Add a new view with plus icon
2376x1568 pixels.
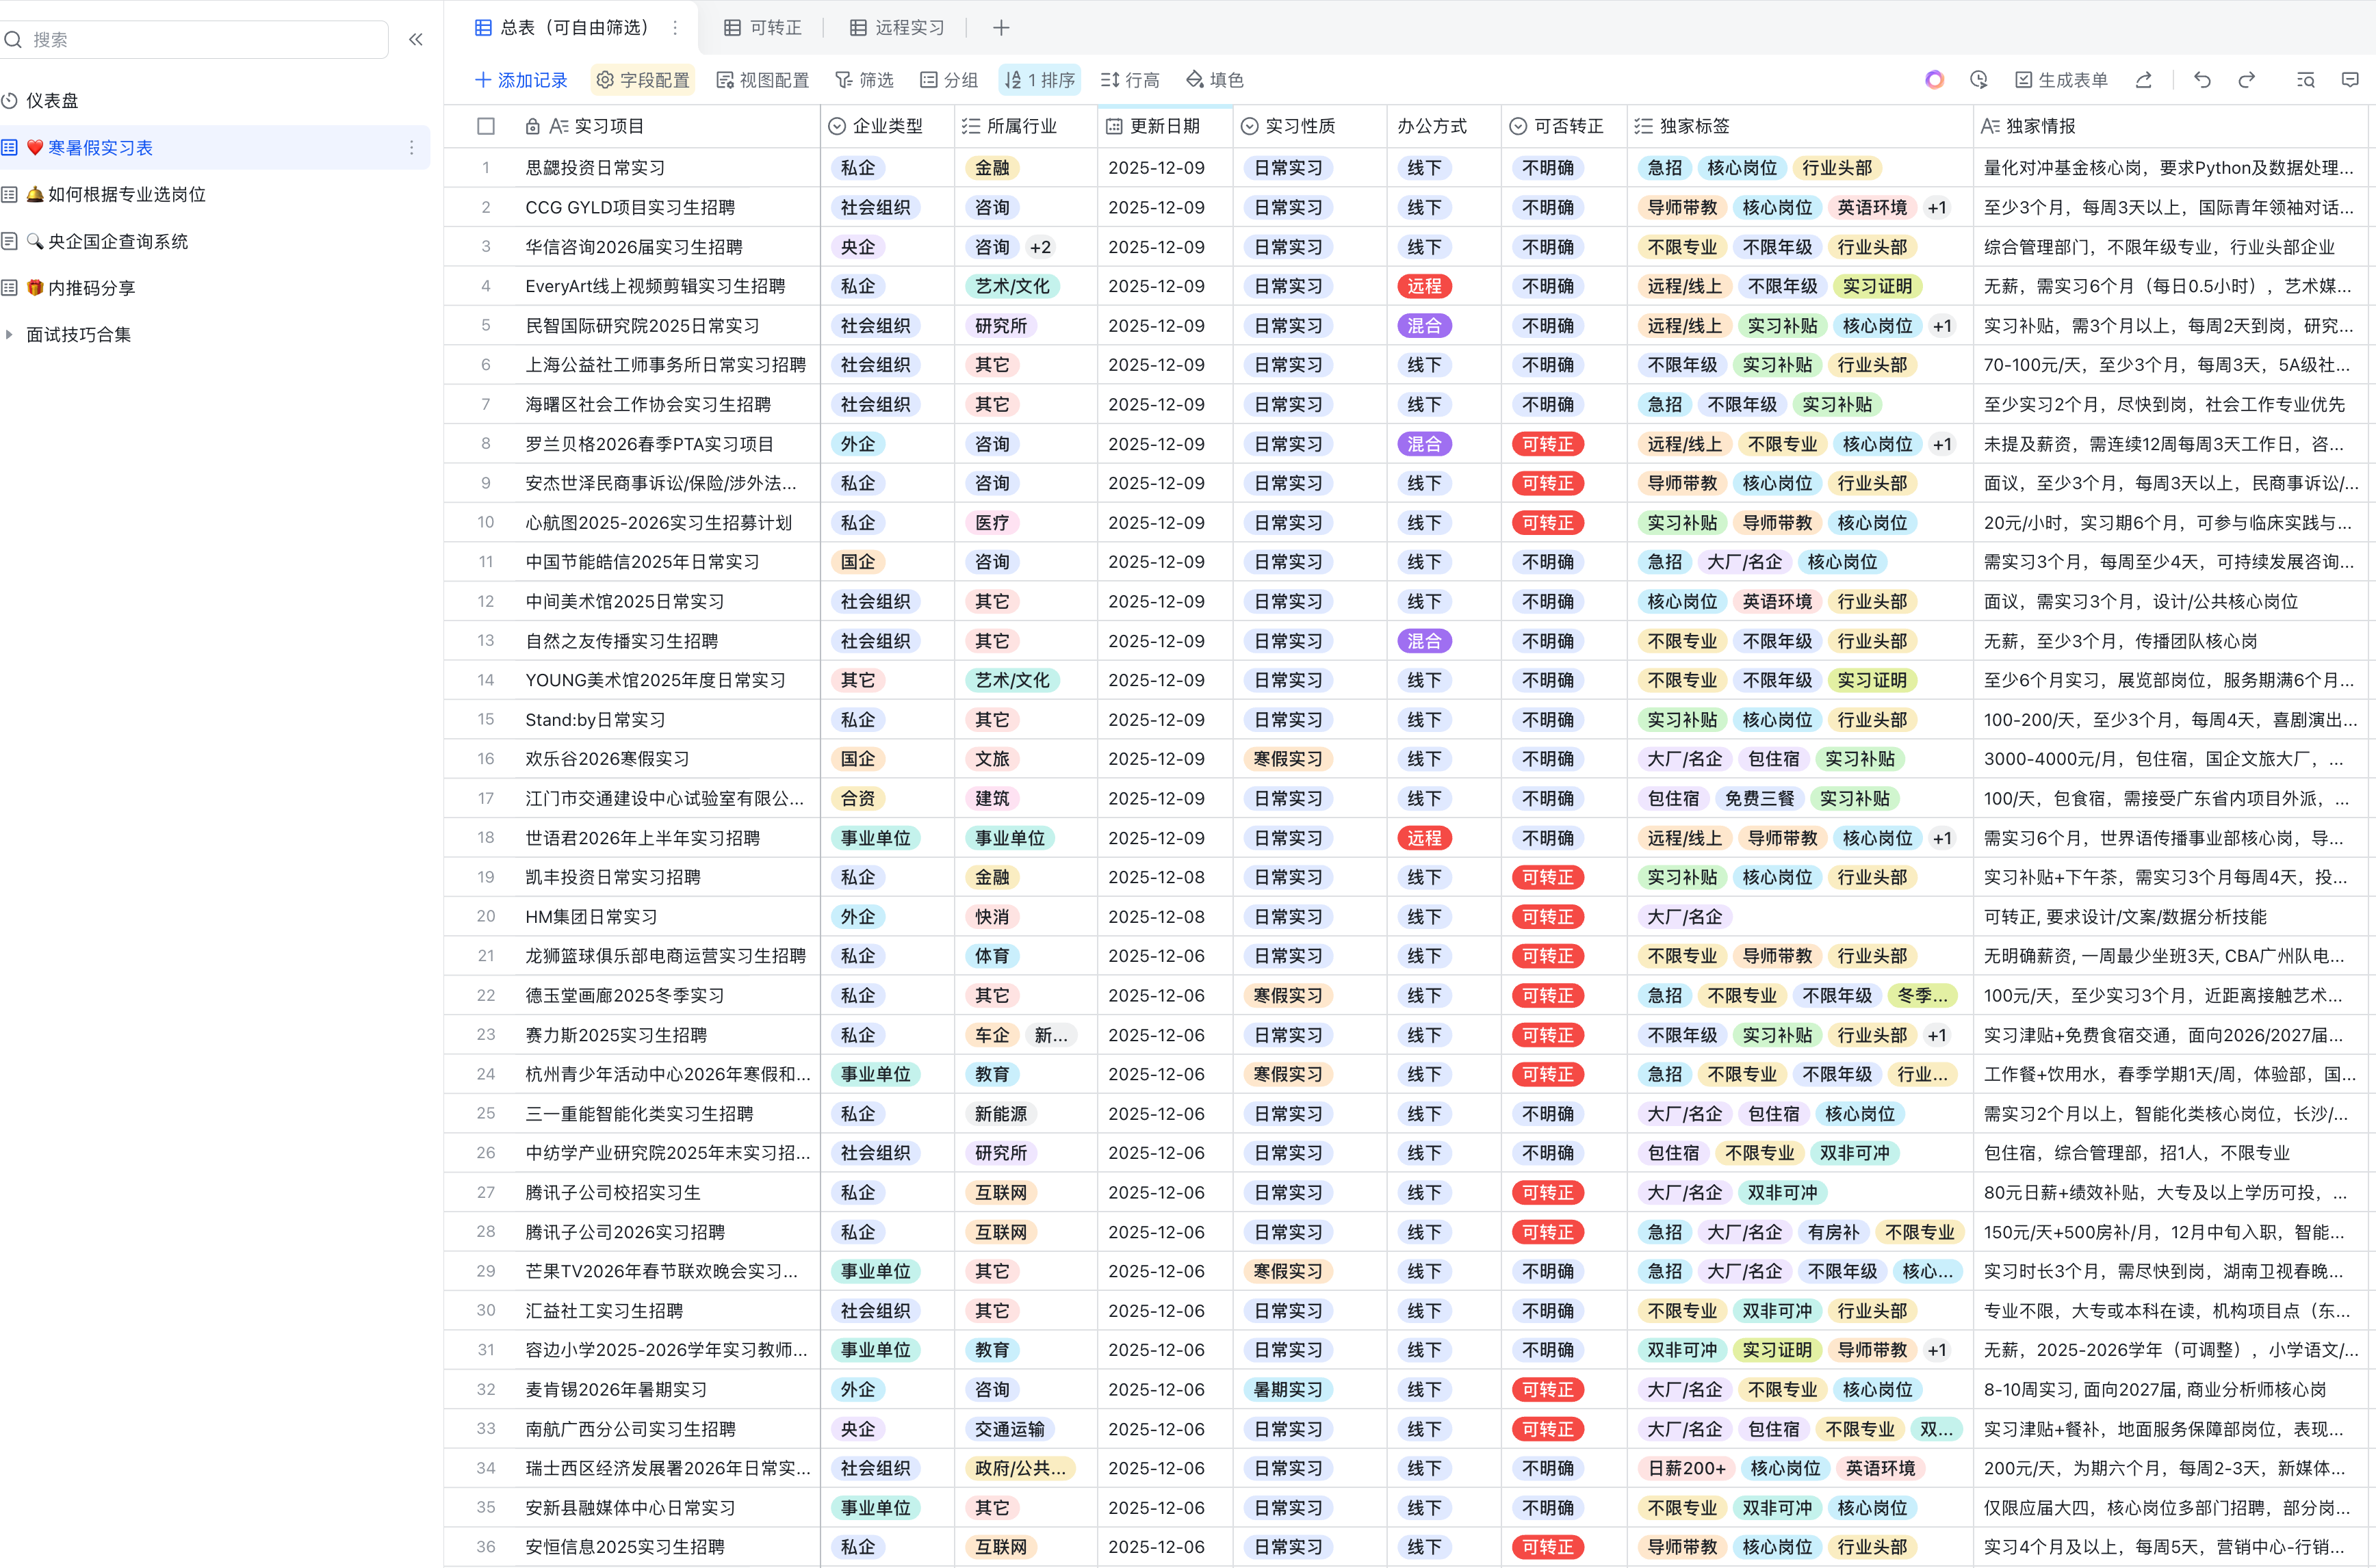coord(1001,28)
